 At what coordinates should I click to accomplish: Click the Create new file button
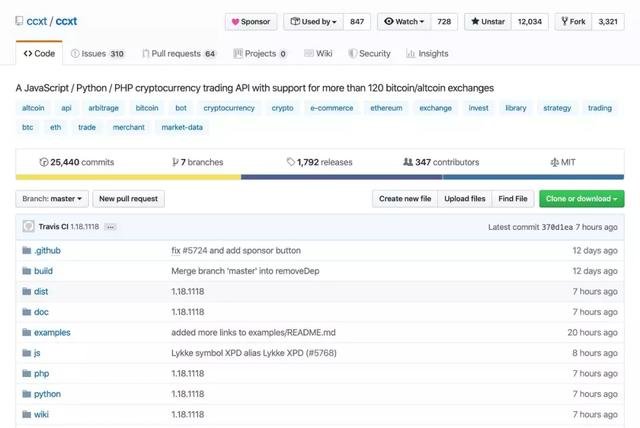pyautogui.click(x=405, y=199)
